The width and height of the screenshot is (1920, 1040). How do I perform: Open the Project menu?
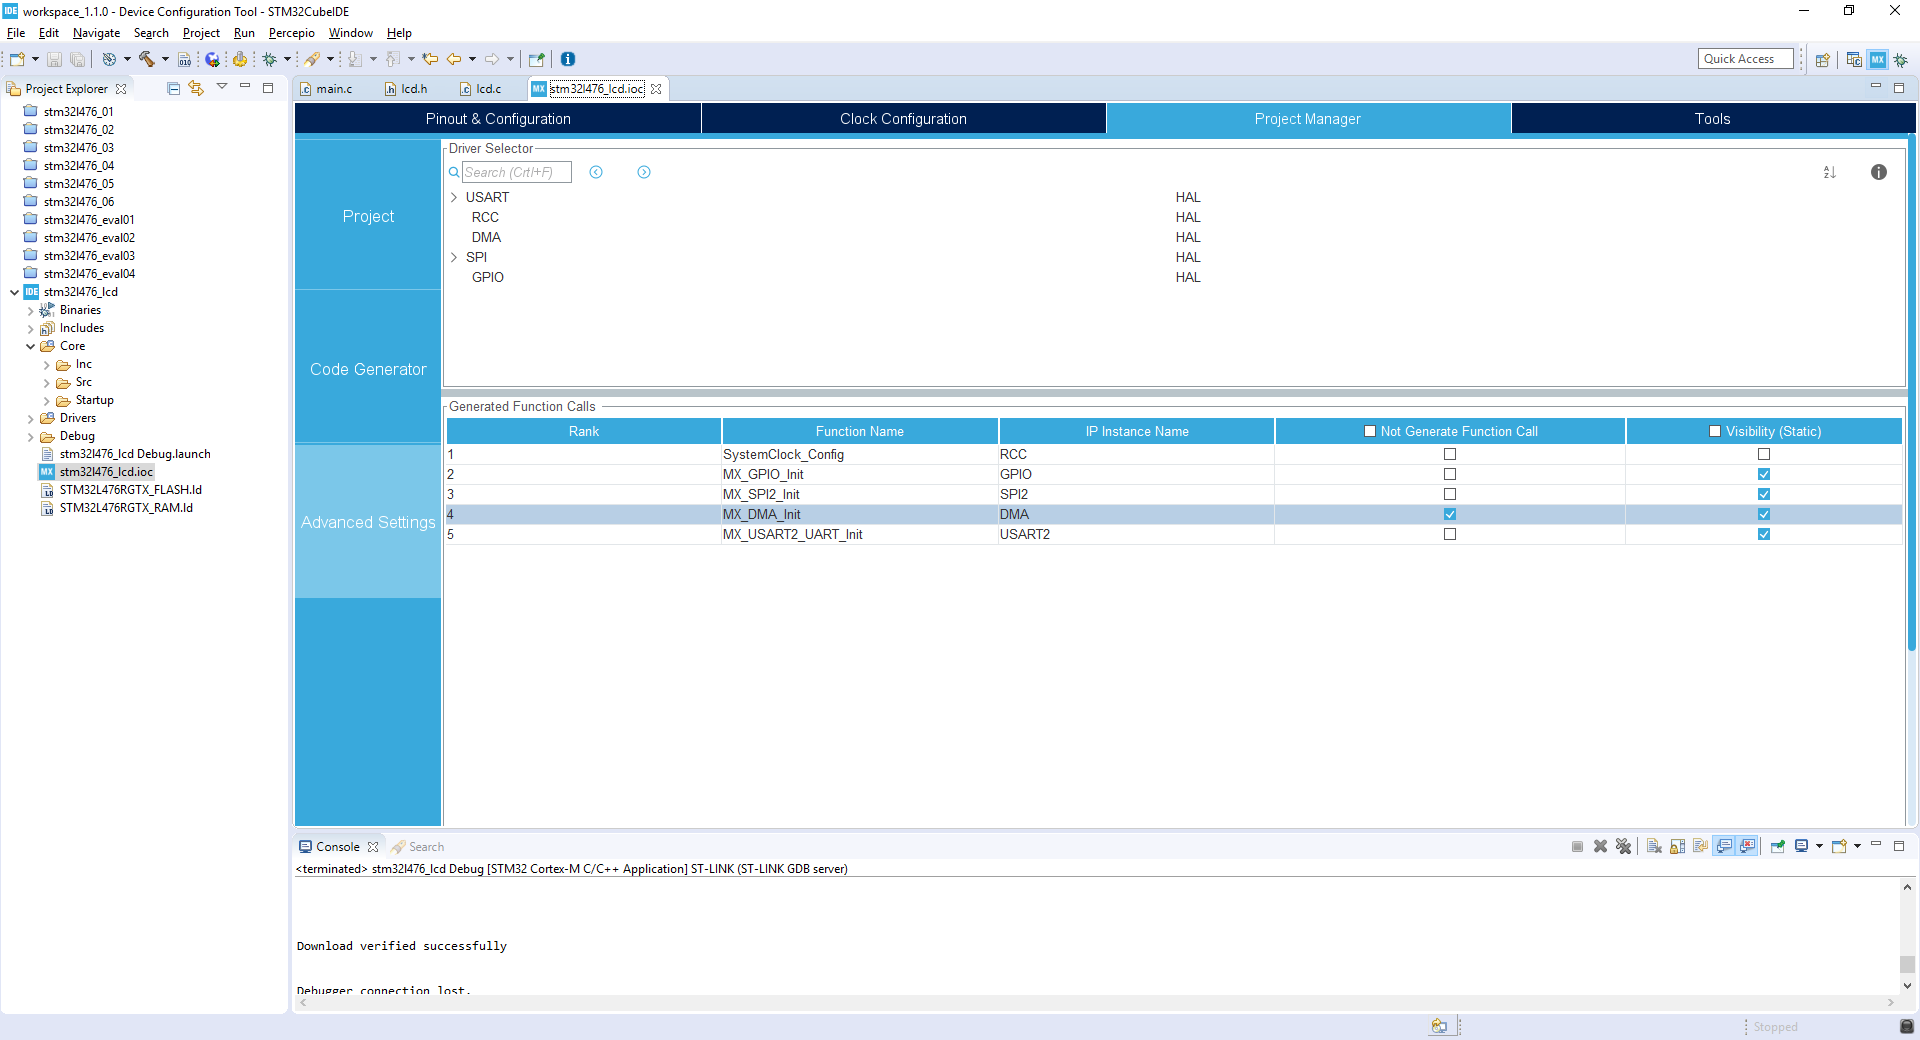[201, 33]
